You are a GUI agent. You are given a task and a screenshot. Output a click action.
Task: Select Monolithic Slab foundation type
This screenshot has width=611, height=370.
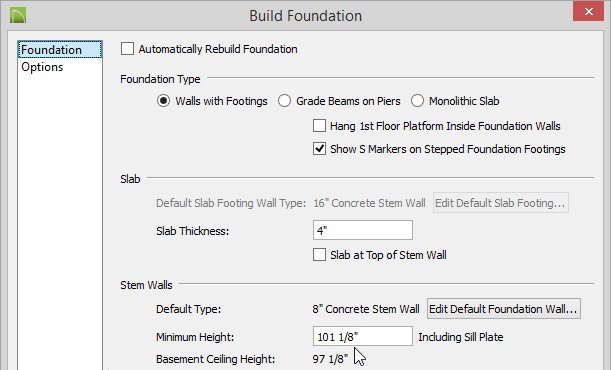417,101
